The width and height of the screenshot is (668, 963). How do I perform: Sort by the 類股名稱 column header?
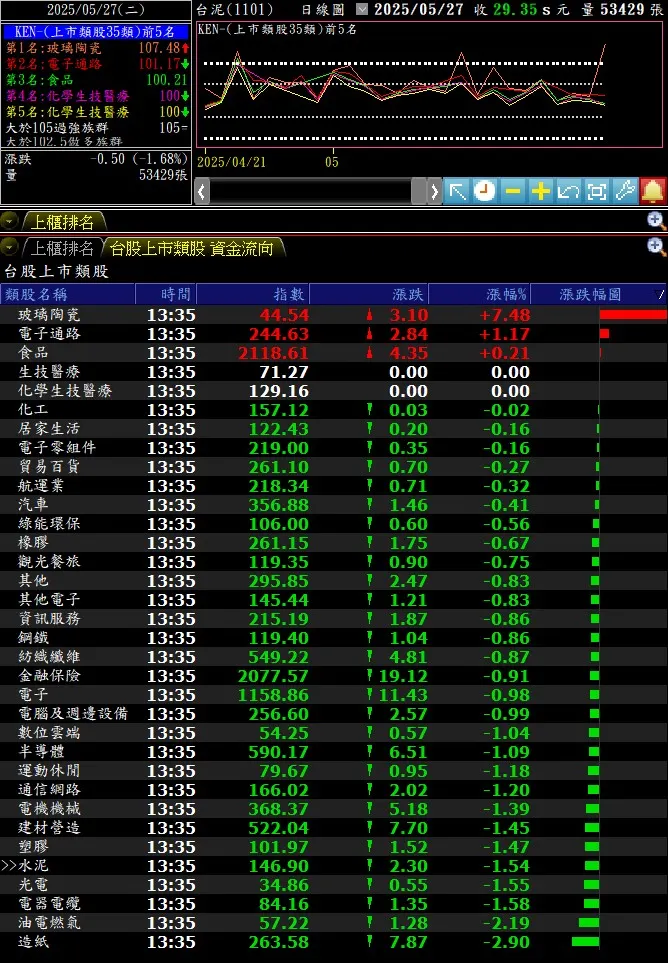(68, 294)
